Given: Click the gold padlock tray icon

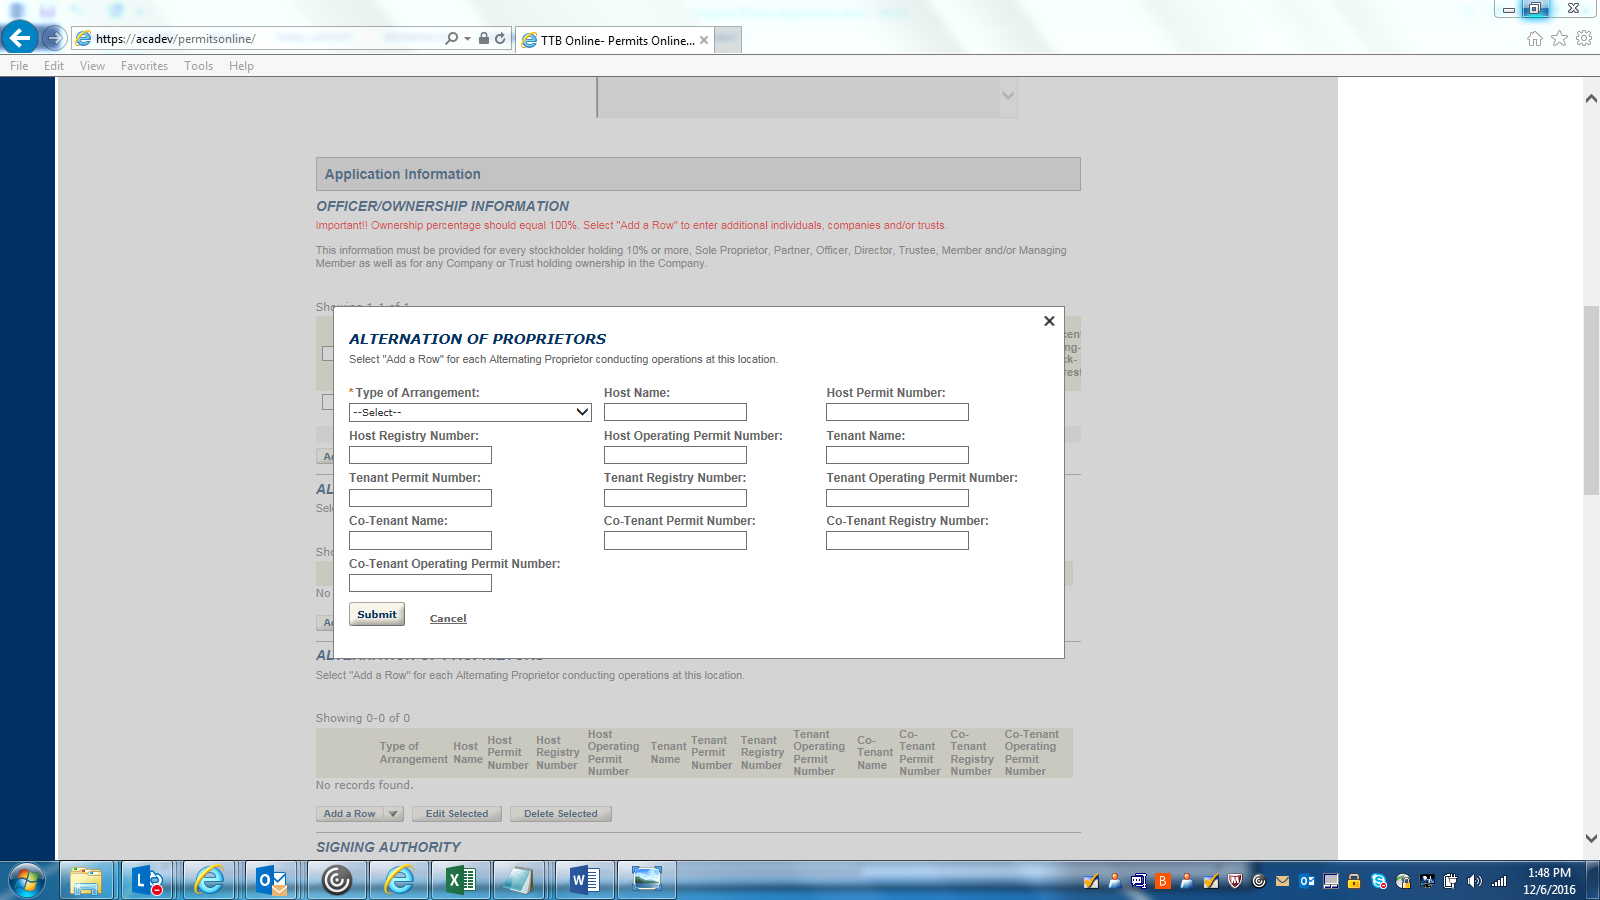Looking at the screenshot, I should [x=1354, y=881].
